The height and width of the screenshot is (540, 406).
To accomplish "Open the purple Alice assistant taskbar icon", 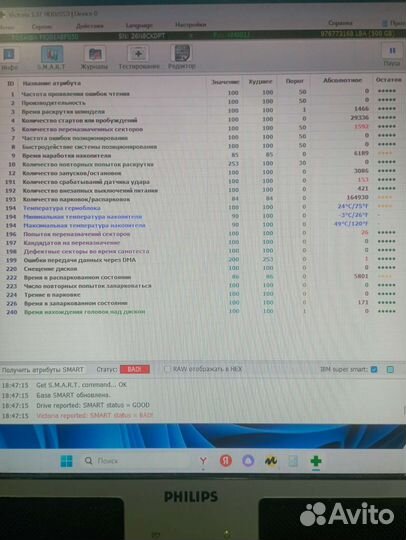I will tap(248, 460).
